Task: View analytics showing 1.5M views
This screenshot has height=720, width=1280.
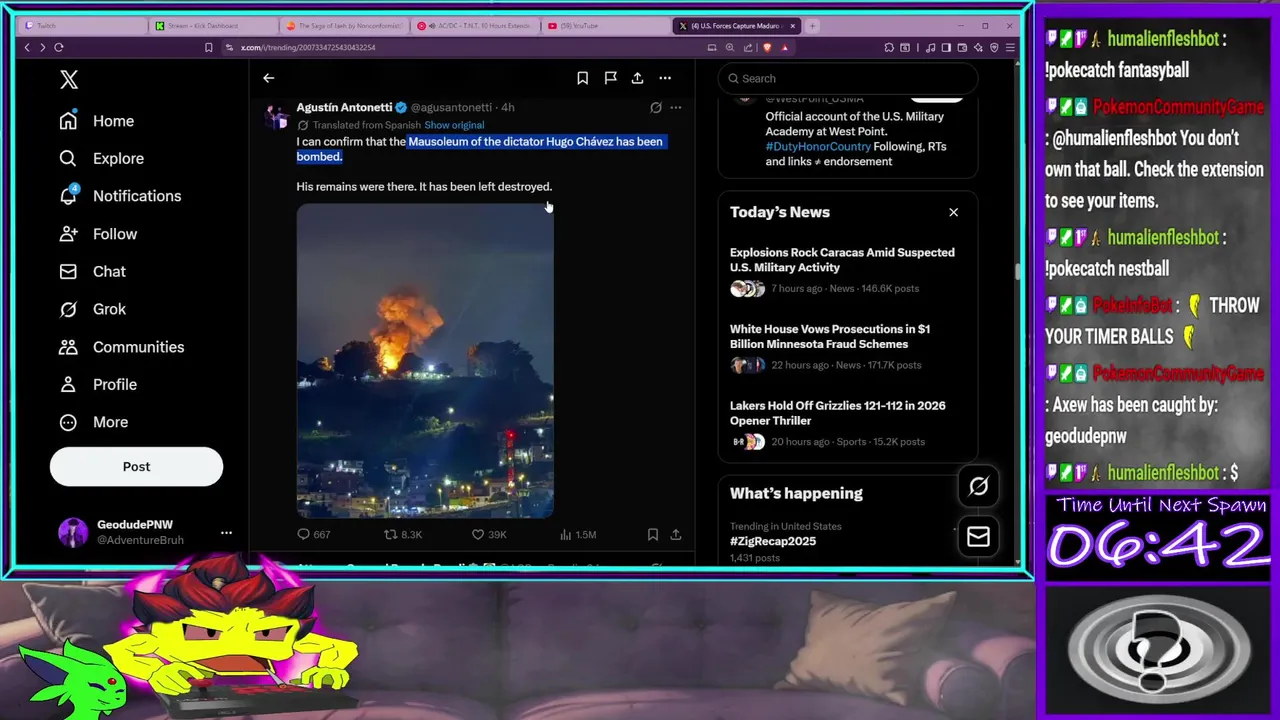Action: pyautogui.click(x=578, y=535)
